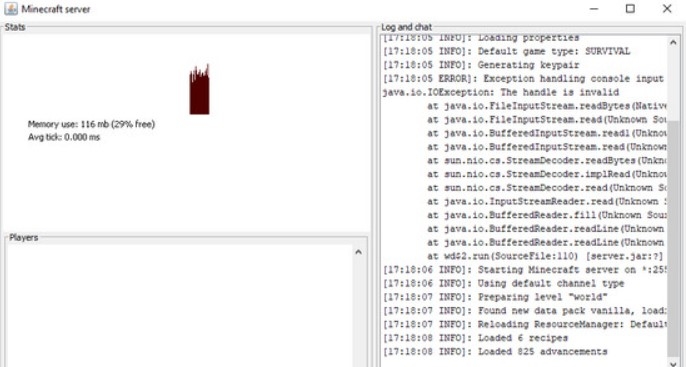Click the 'FileInputStream.readBytes' stack trace line
The width and height of the screenshot is (686, 367).
[547, 106]
